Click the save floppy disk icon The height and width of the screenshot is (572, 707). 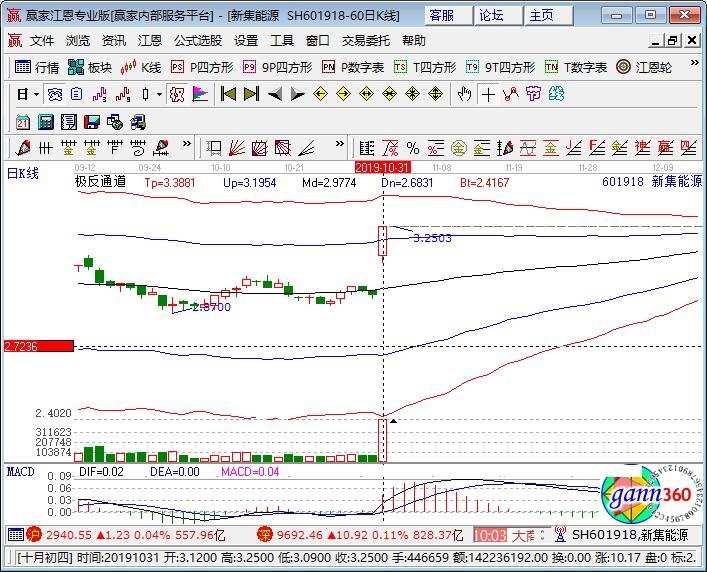pos(92,121)
